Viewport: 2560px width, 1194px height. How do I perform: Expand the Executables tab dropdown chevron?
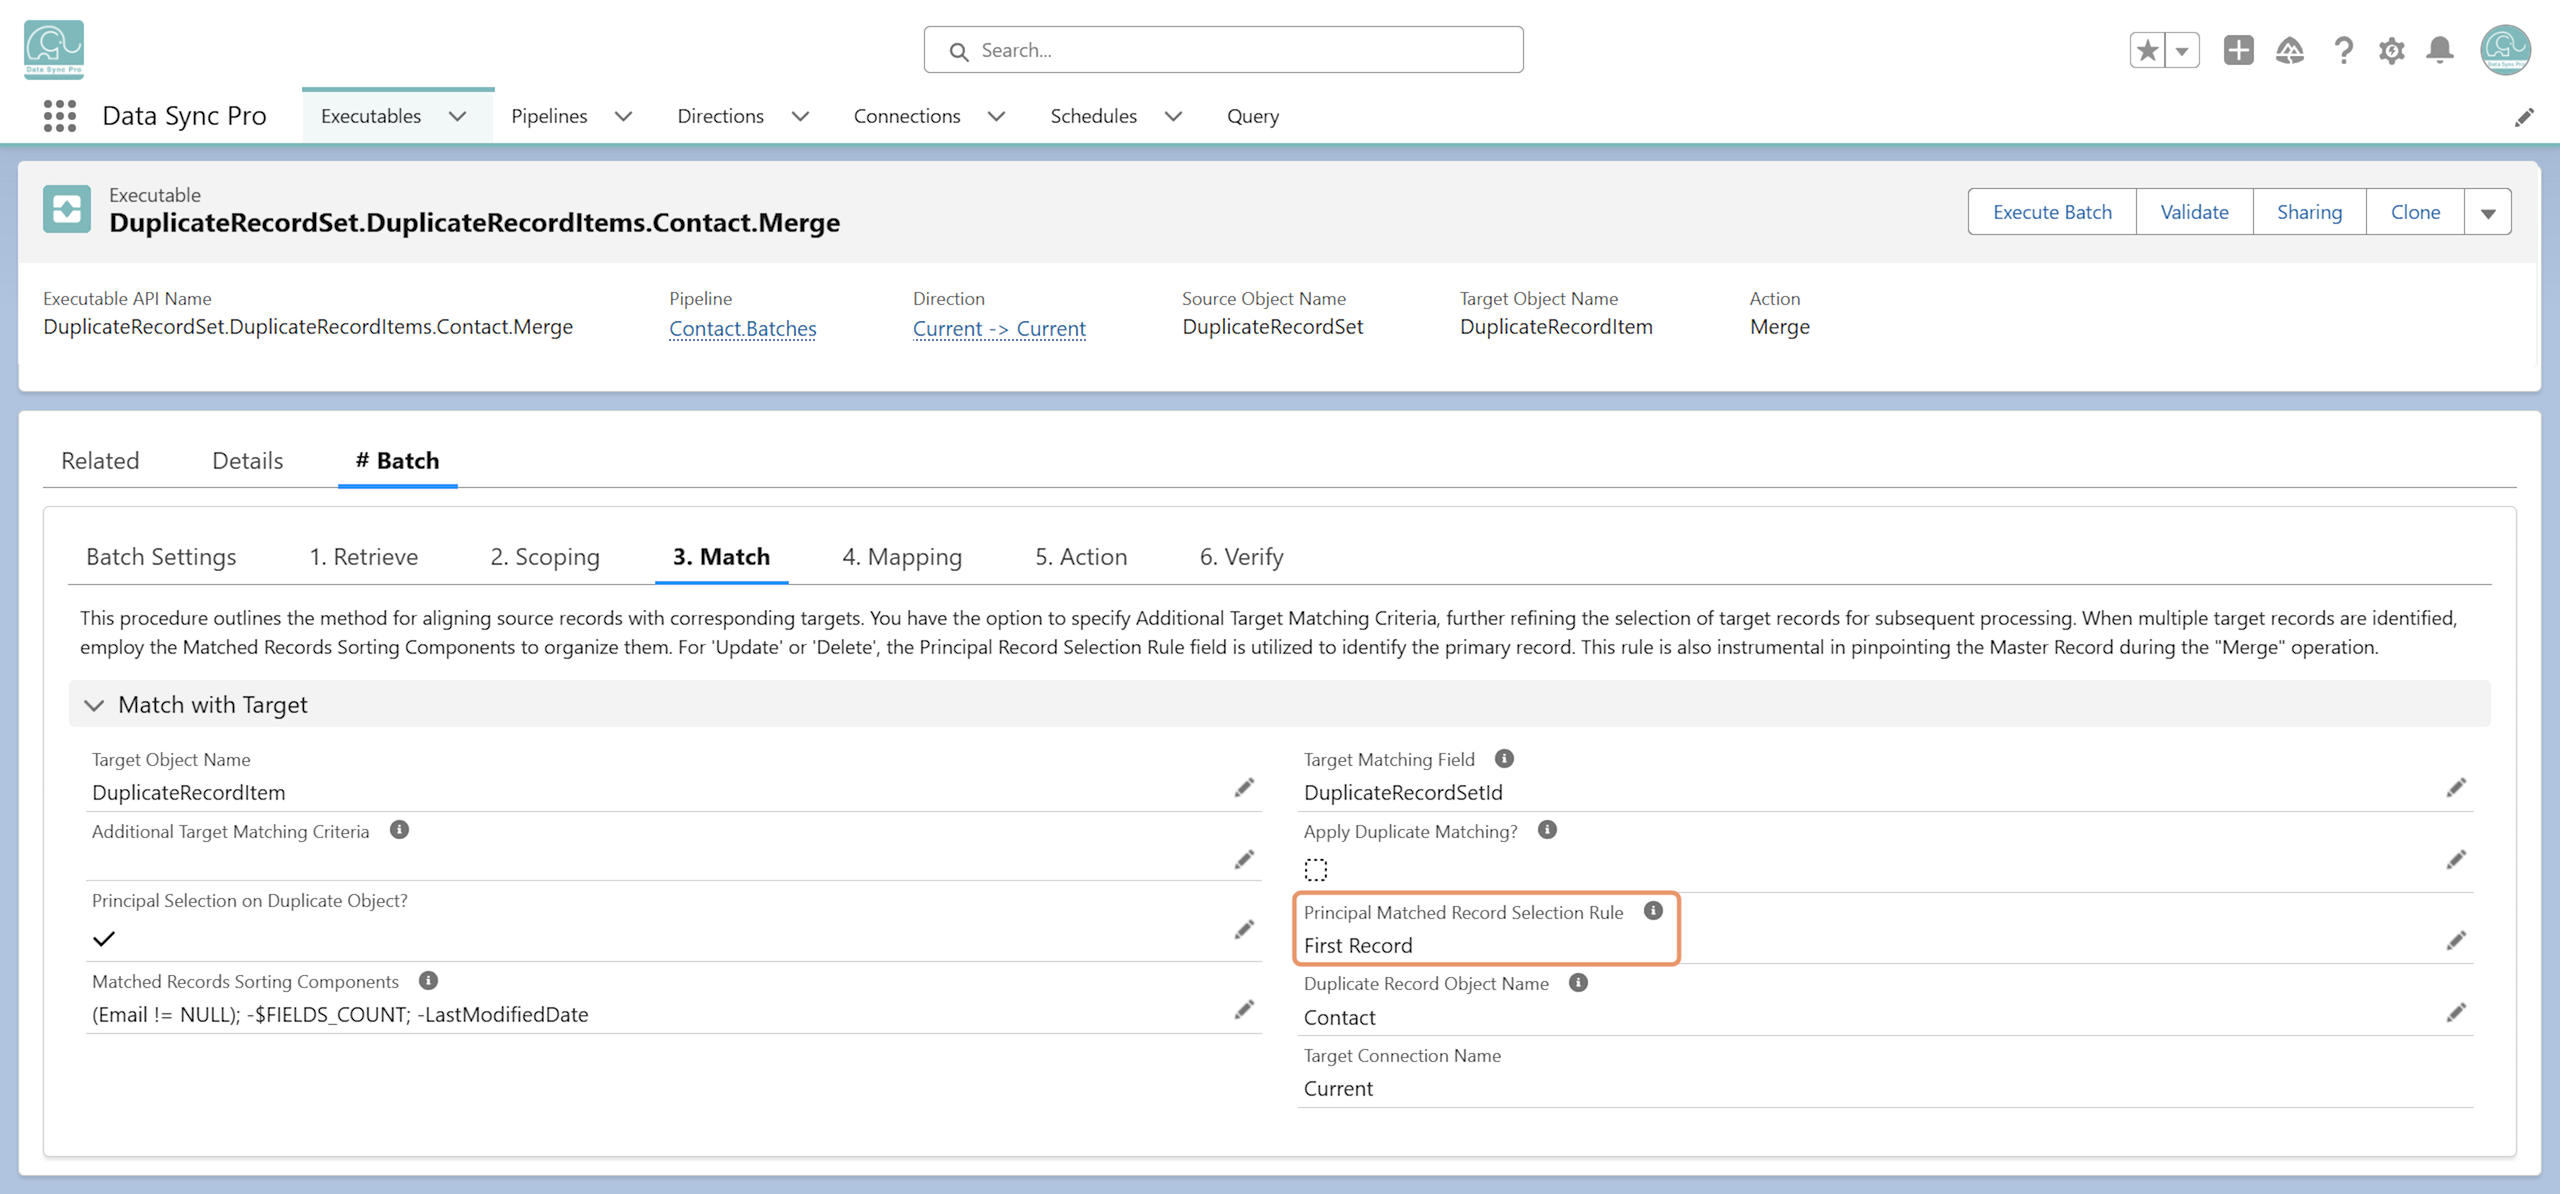(x=457, y=116)
